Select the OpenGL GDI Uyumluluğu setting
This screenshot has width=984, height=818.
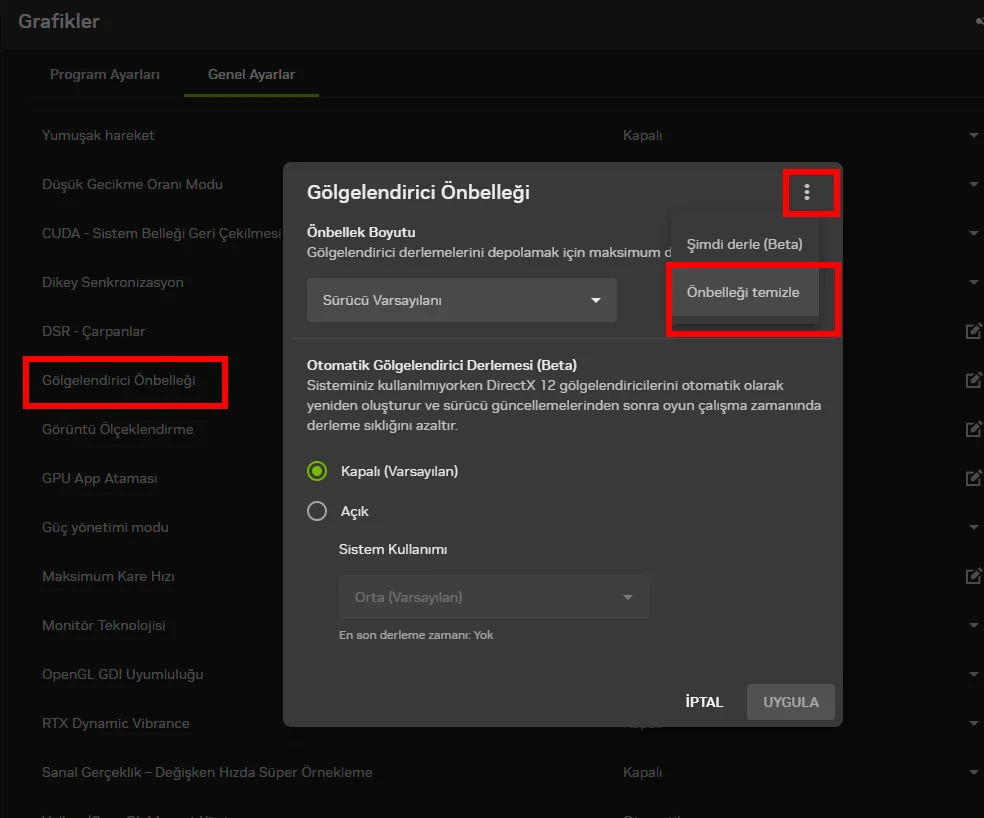tap(122, 674)
